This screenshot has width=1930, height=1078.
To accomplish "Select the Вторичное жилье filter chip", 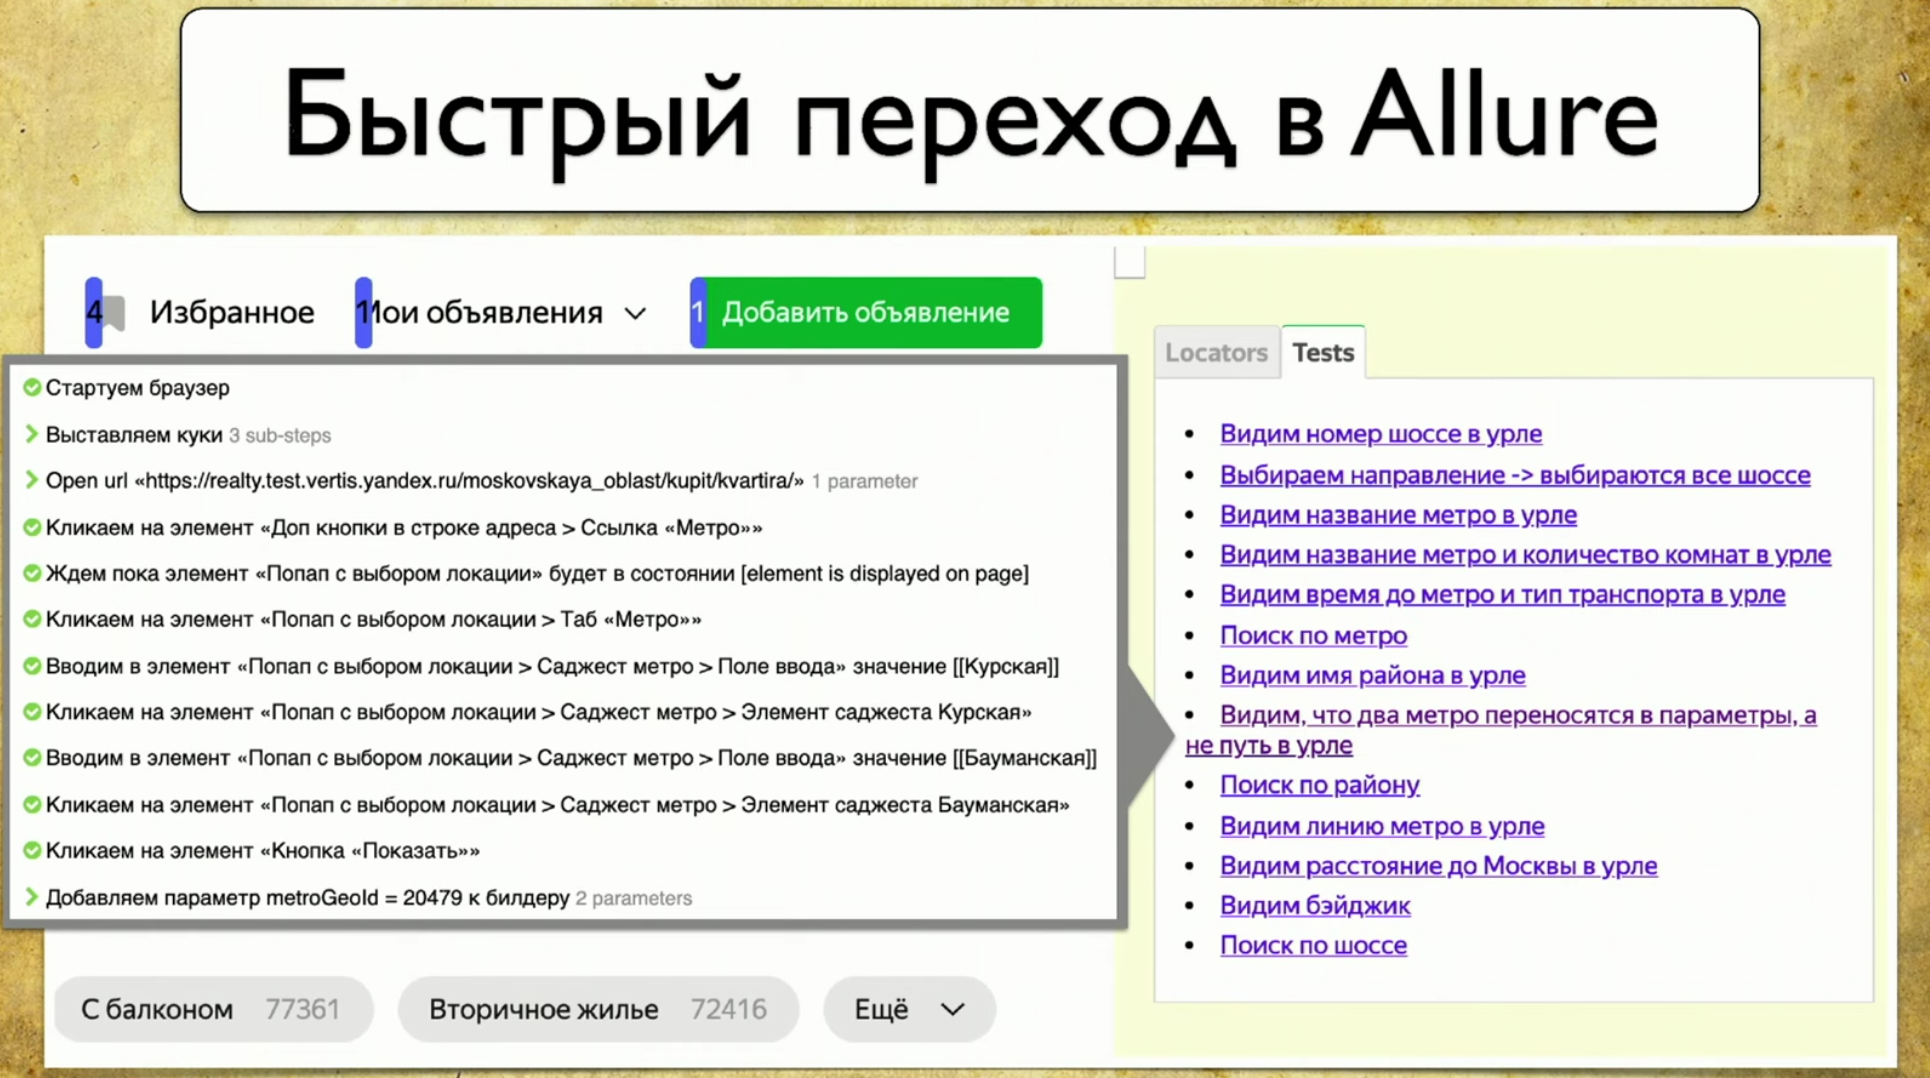I will (x=598, y=1009).
